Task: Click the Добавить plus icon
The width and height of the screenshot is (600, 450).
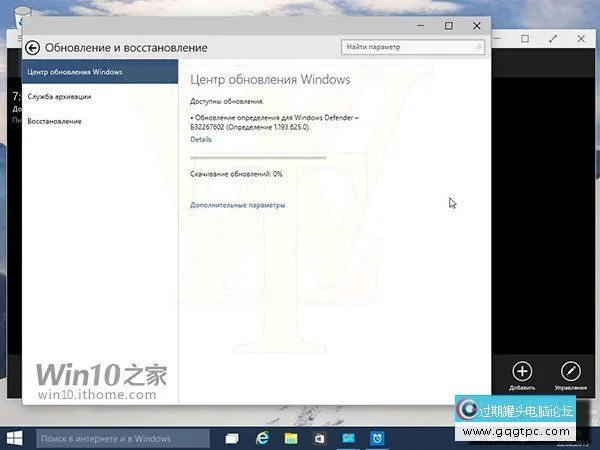Action: (522, 371)
